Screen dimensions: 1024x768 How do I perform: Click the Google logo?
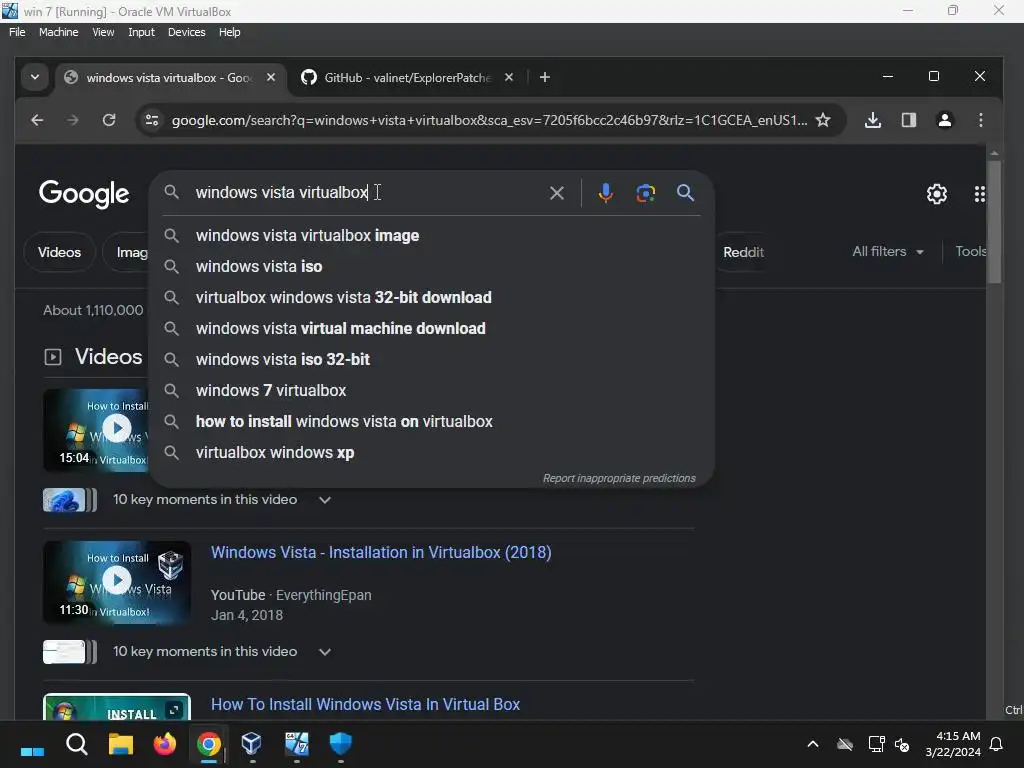pos(84,194)
